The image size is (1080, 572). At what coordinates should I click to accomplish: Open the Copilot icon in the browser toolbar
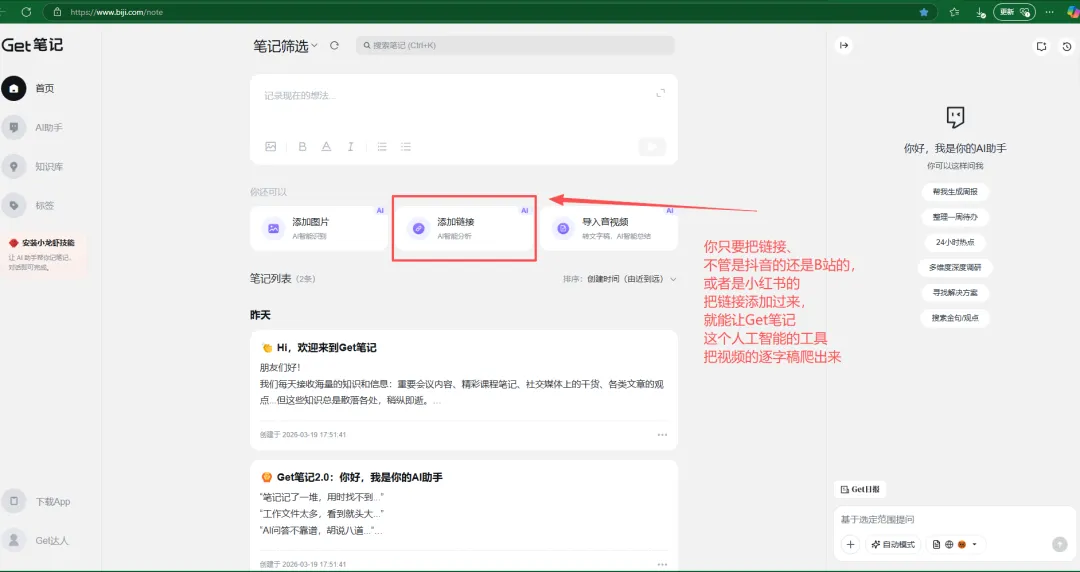[x=1072, y=12]
